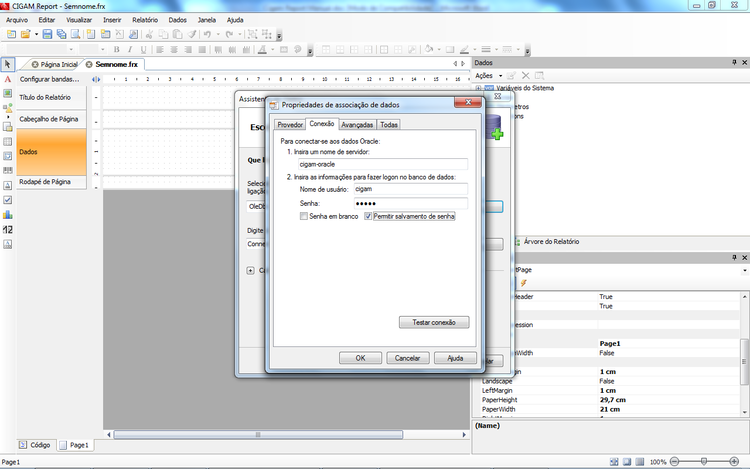Expand the Variáveis do Sistema node

478,88
